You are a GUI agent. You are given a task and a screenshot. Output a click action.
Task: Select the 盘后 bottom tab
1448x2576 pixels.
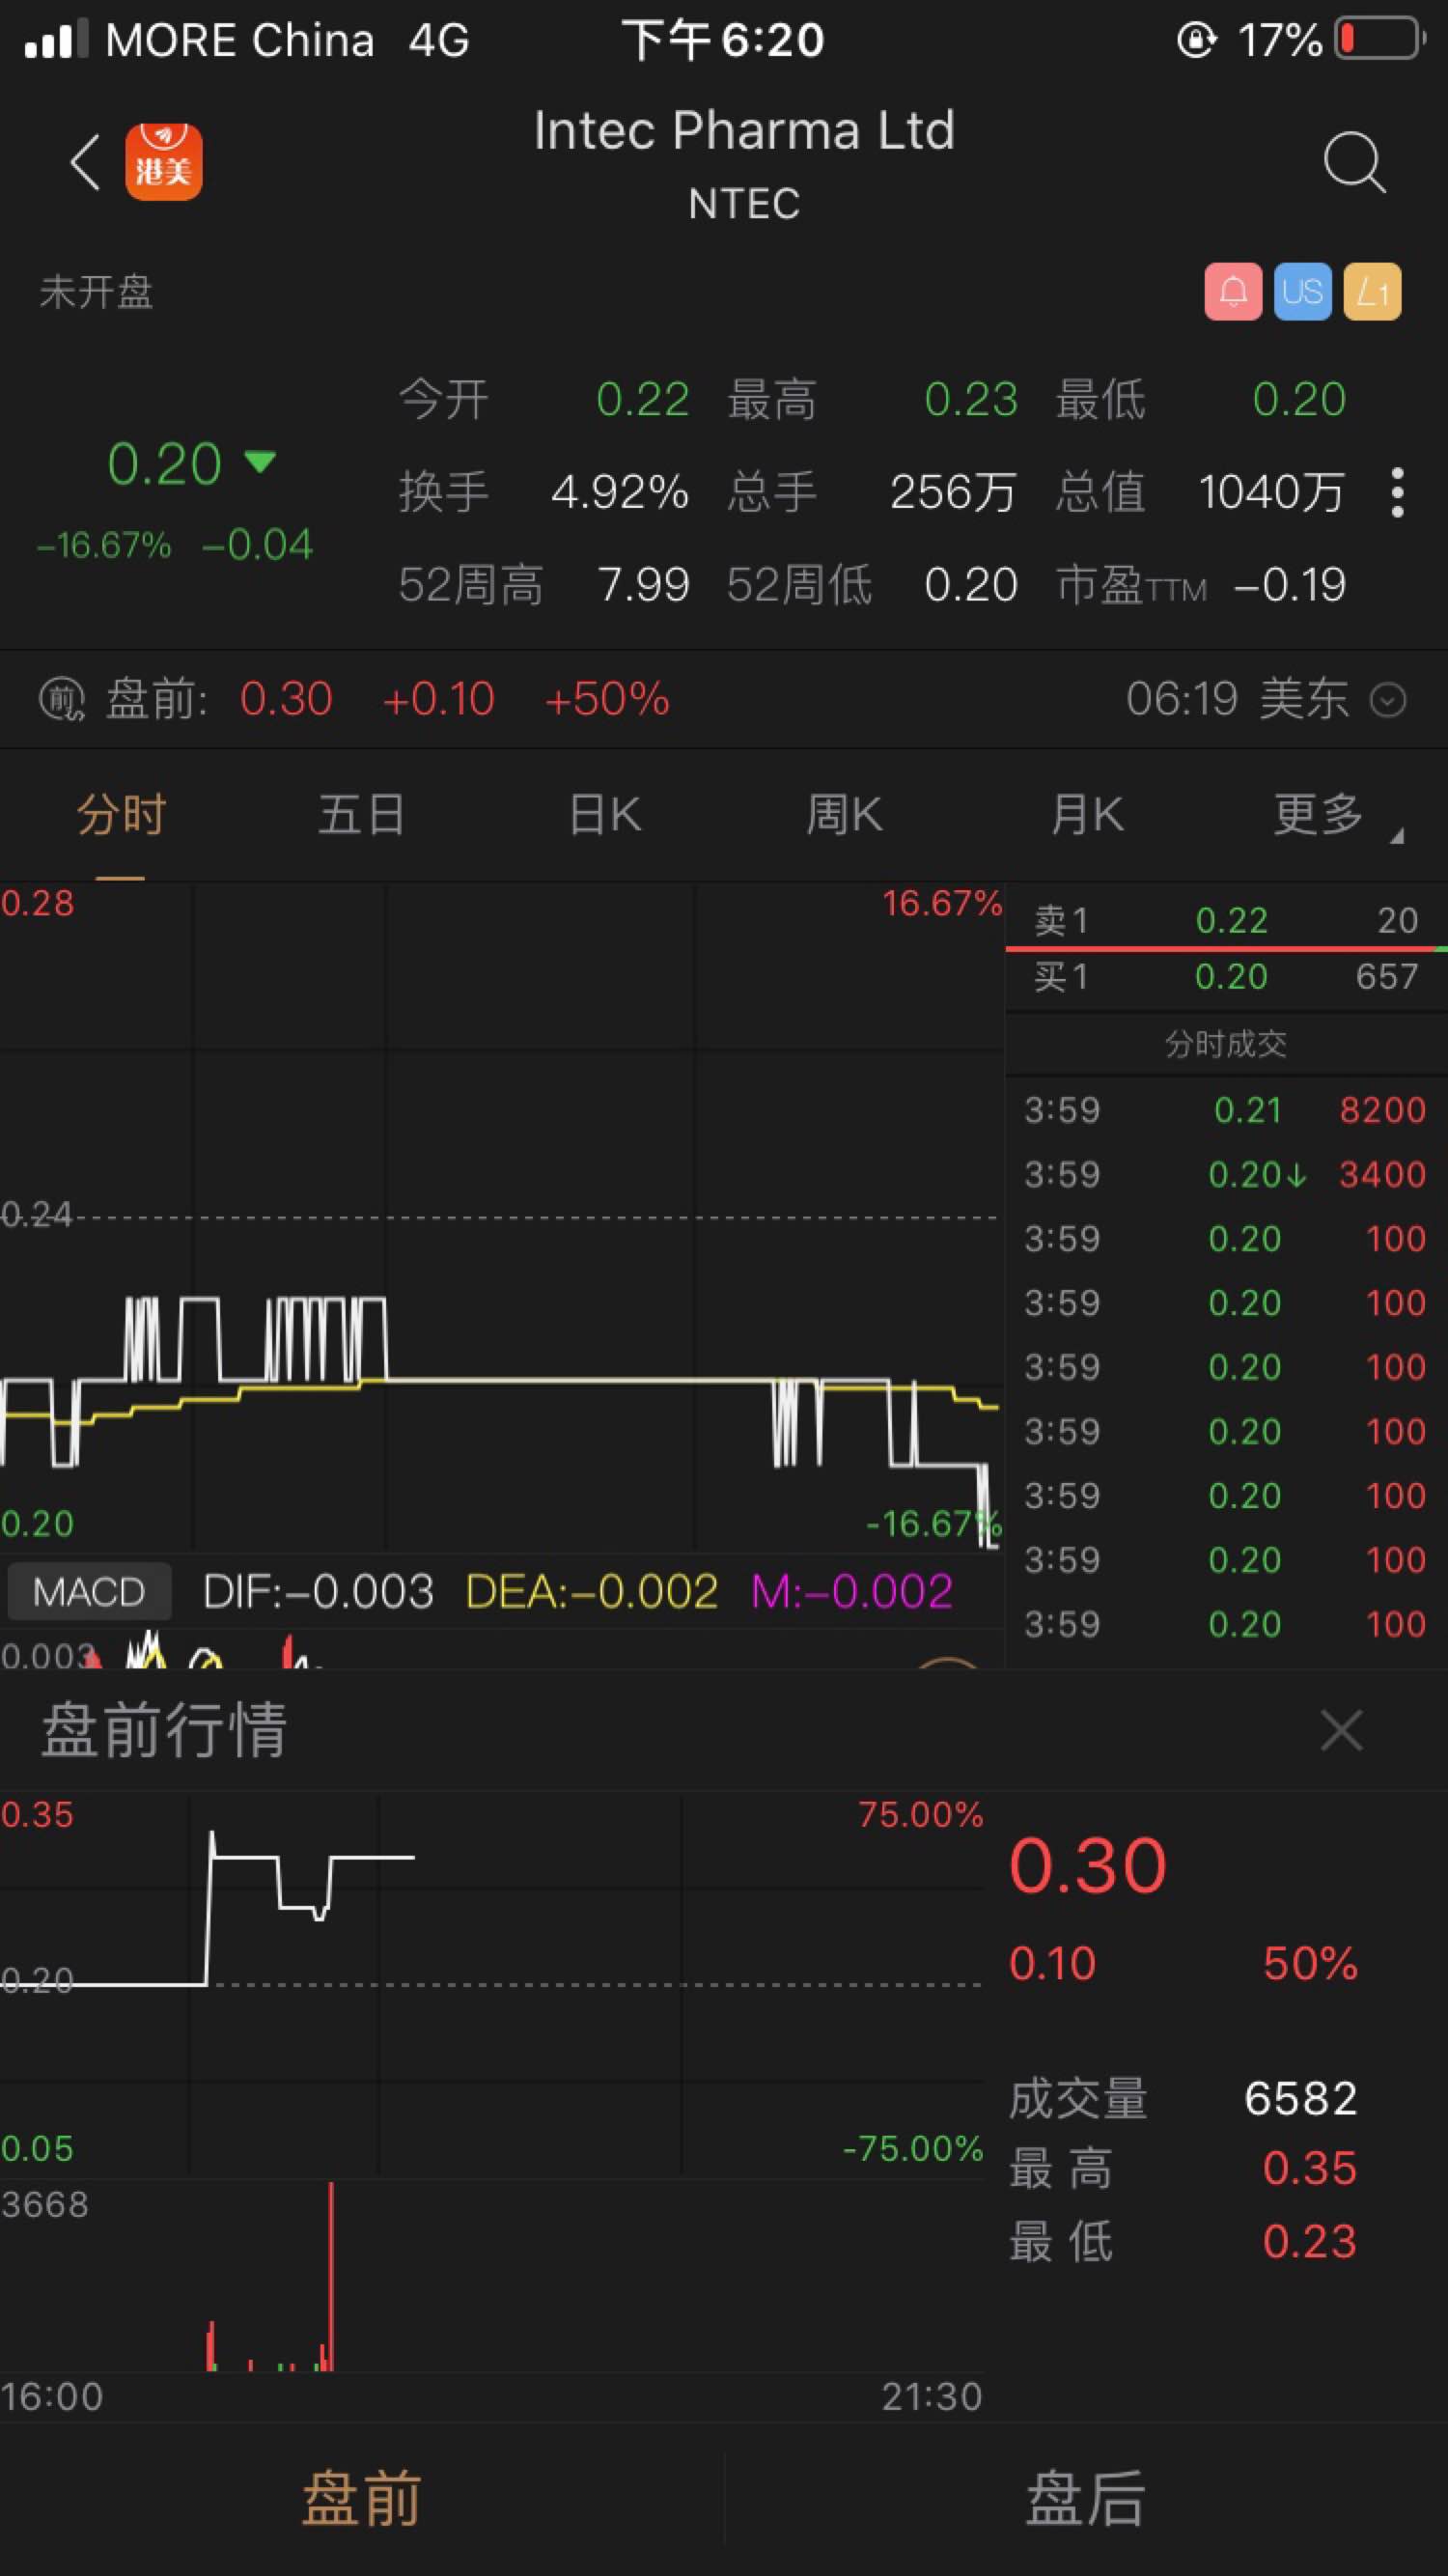click(1086, 2497)
